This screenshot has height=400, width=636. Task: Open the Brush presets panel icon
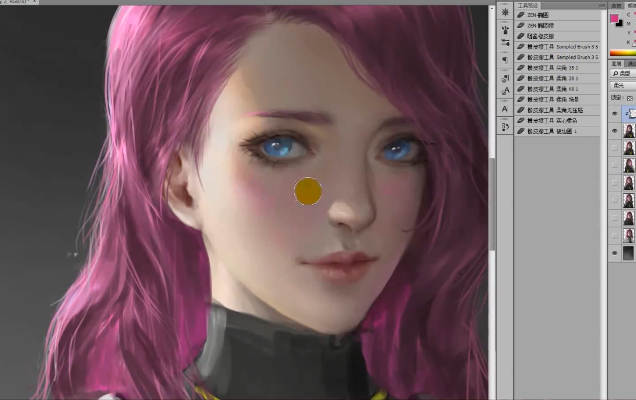click(505, 12)
